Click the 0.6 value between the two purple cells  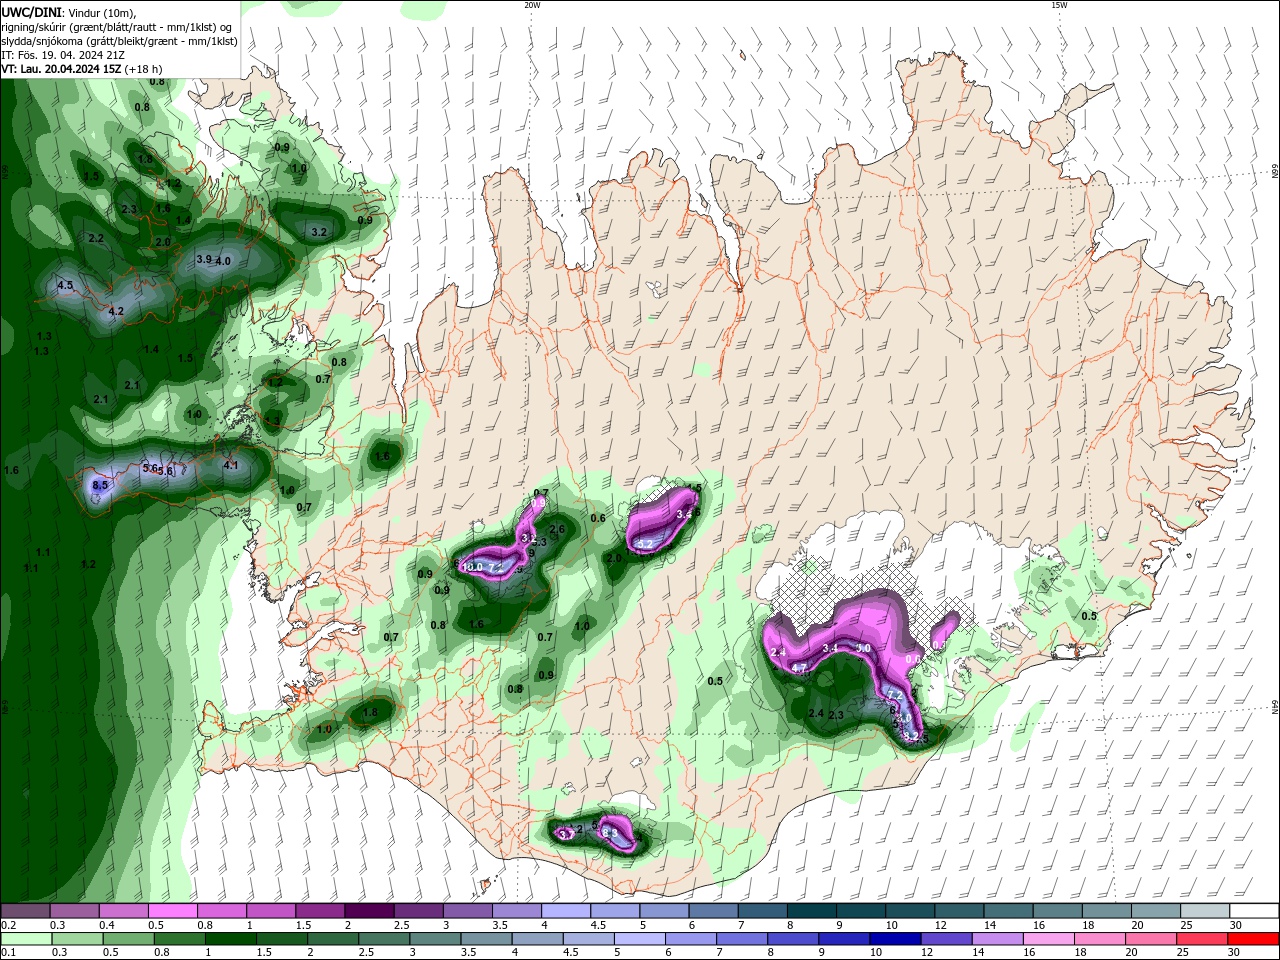pyautogui.click(x=598, y=518)
